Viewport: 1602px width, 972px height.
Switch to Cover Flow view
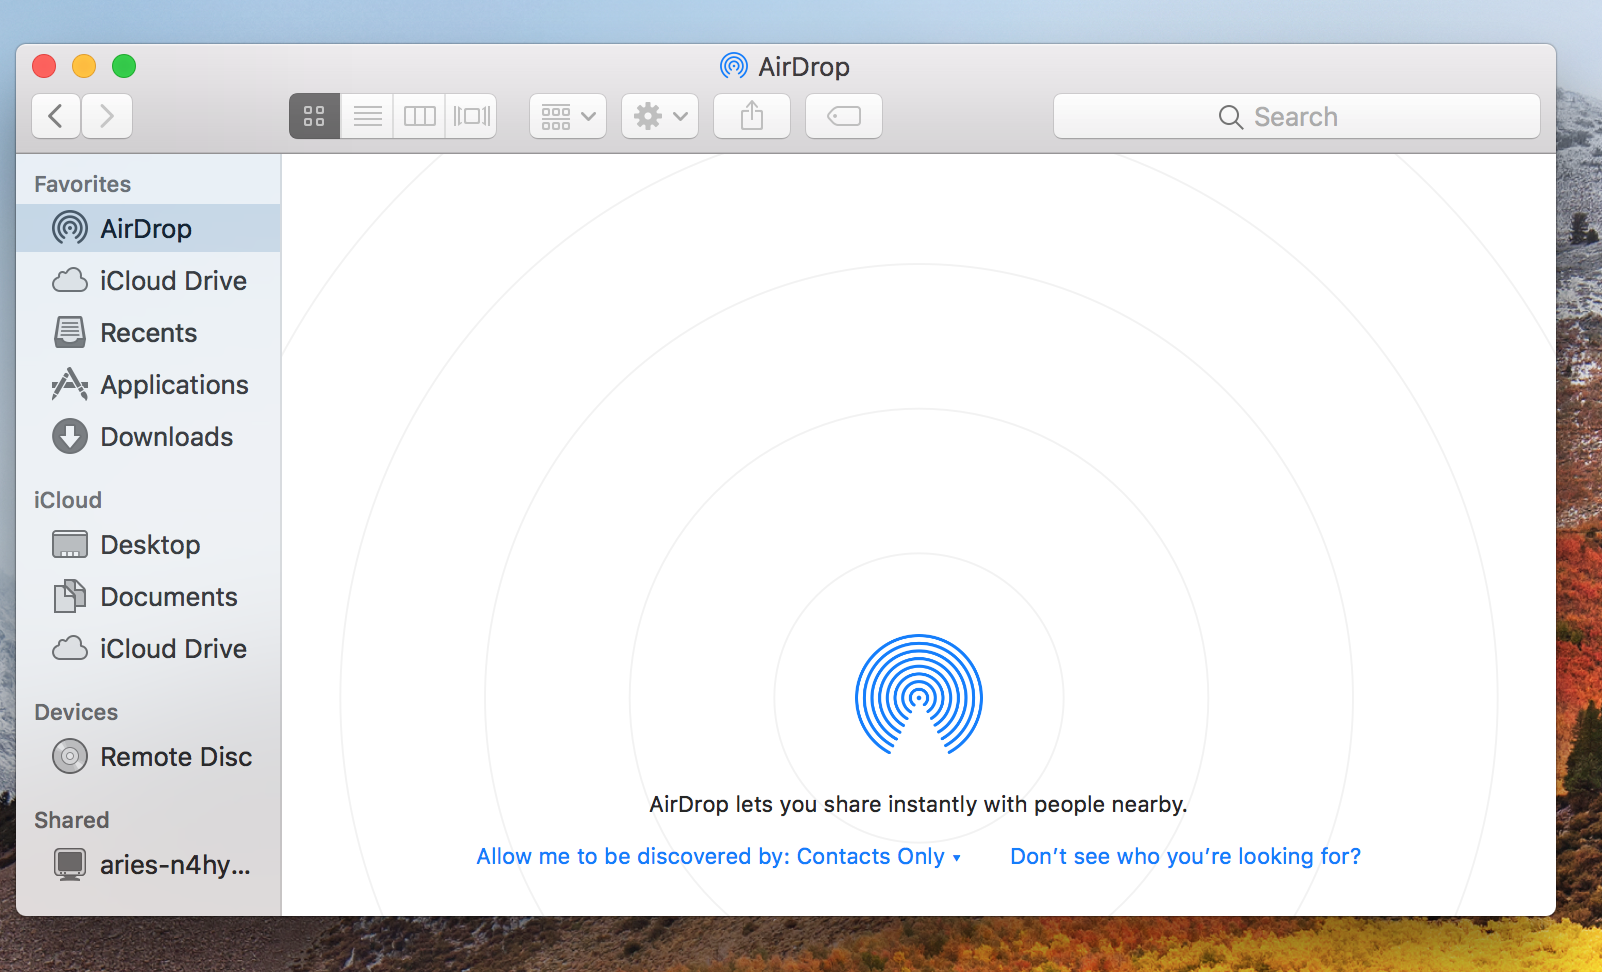471,116
